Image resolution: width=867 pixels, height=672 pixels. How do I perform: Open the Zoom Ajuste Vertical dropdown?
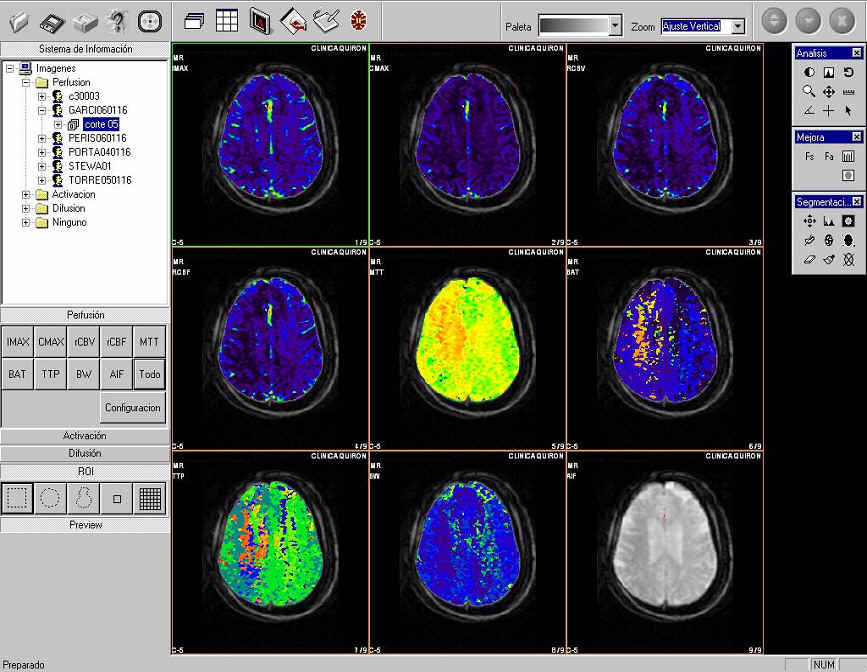pos(738,26)
